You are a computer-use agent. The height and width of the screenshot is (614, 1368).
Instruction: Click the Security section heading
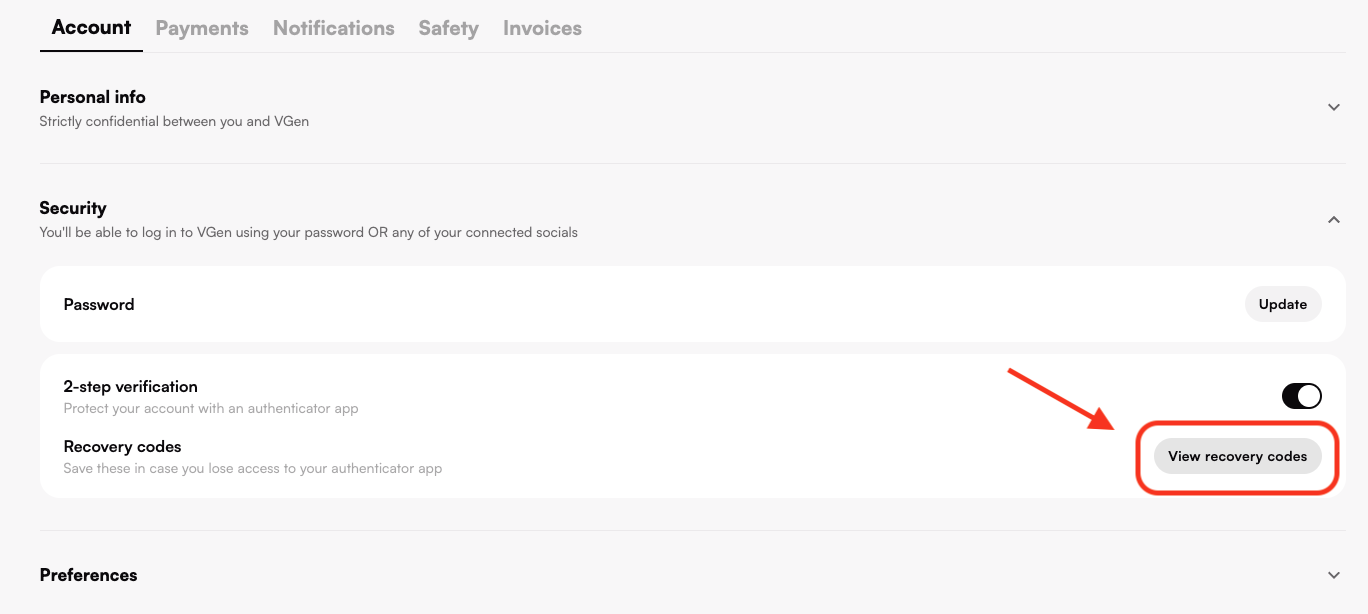73,208
